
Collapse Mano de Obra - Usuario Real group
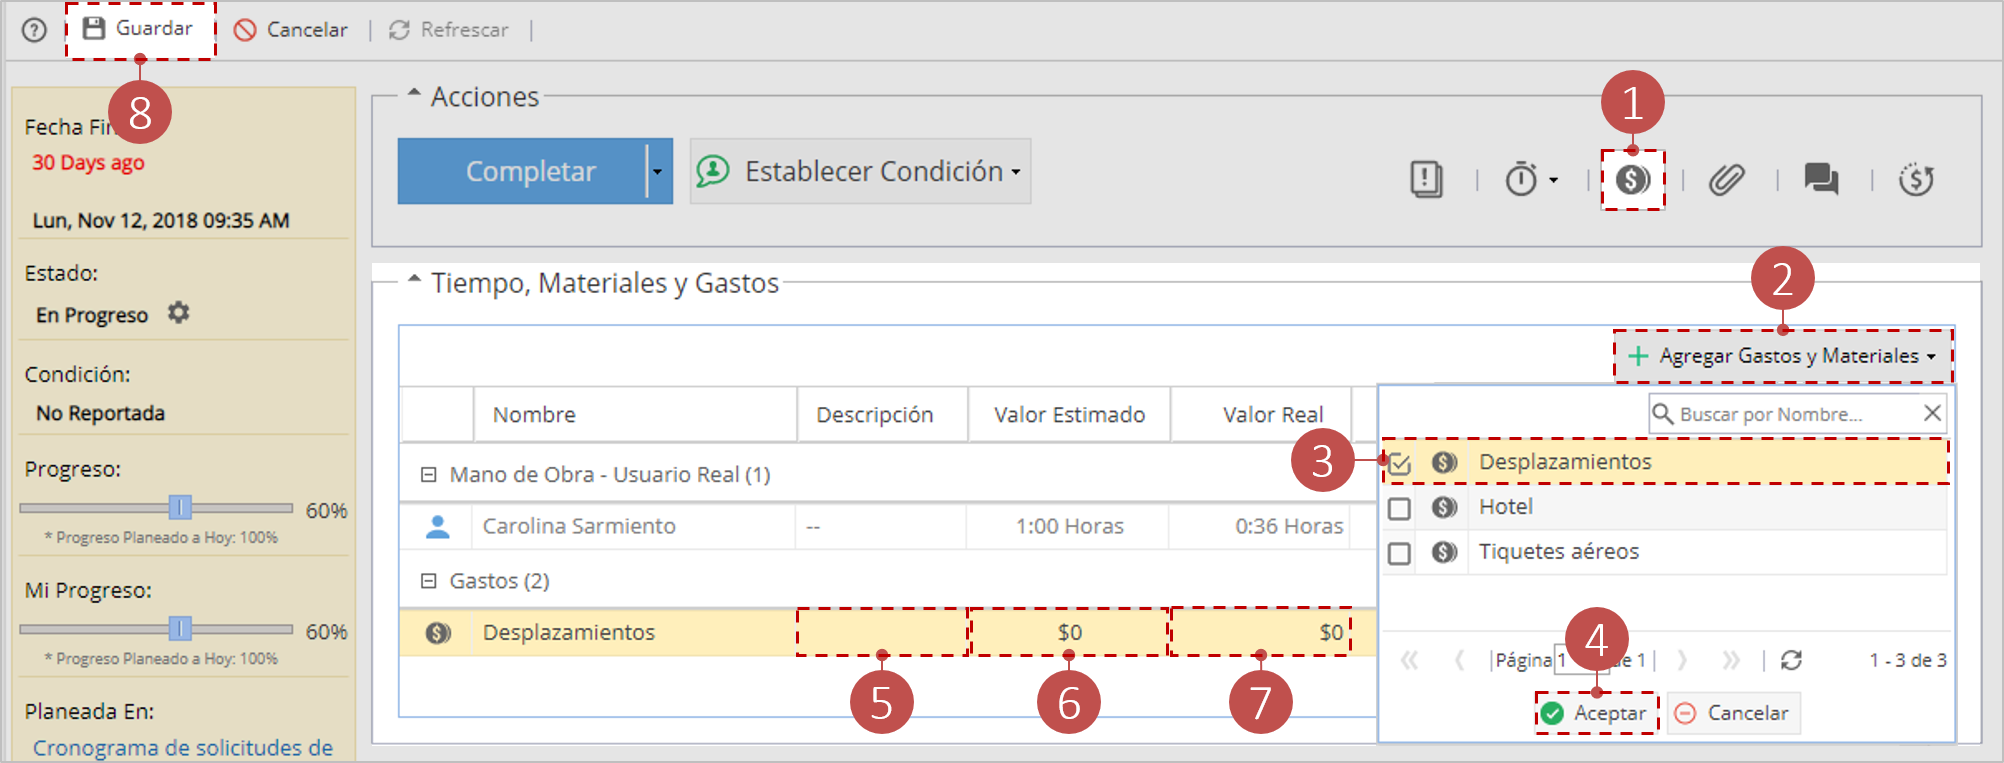pos(428,475)
